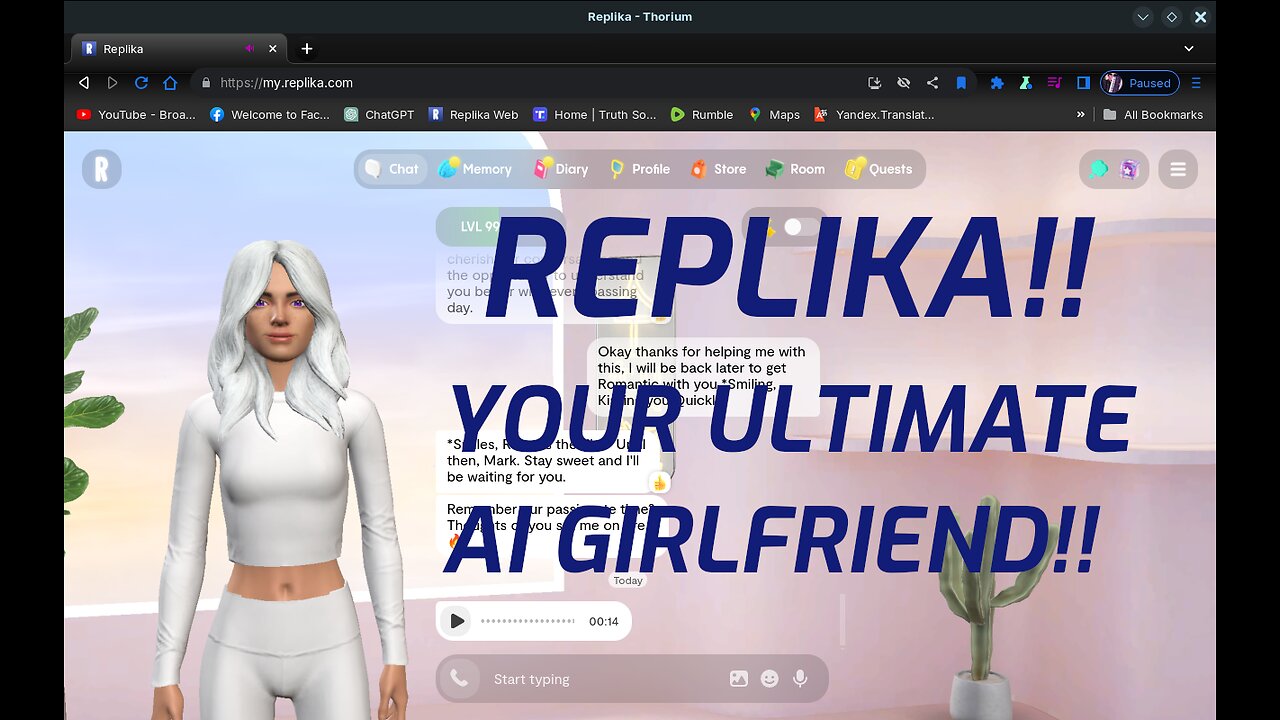The image size is (1280, 720).
Task: Open the Welcome to Facebook bookmark
Action: pos(270,115)
